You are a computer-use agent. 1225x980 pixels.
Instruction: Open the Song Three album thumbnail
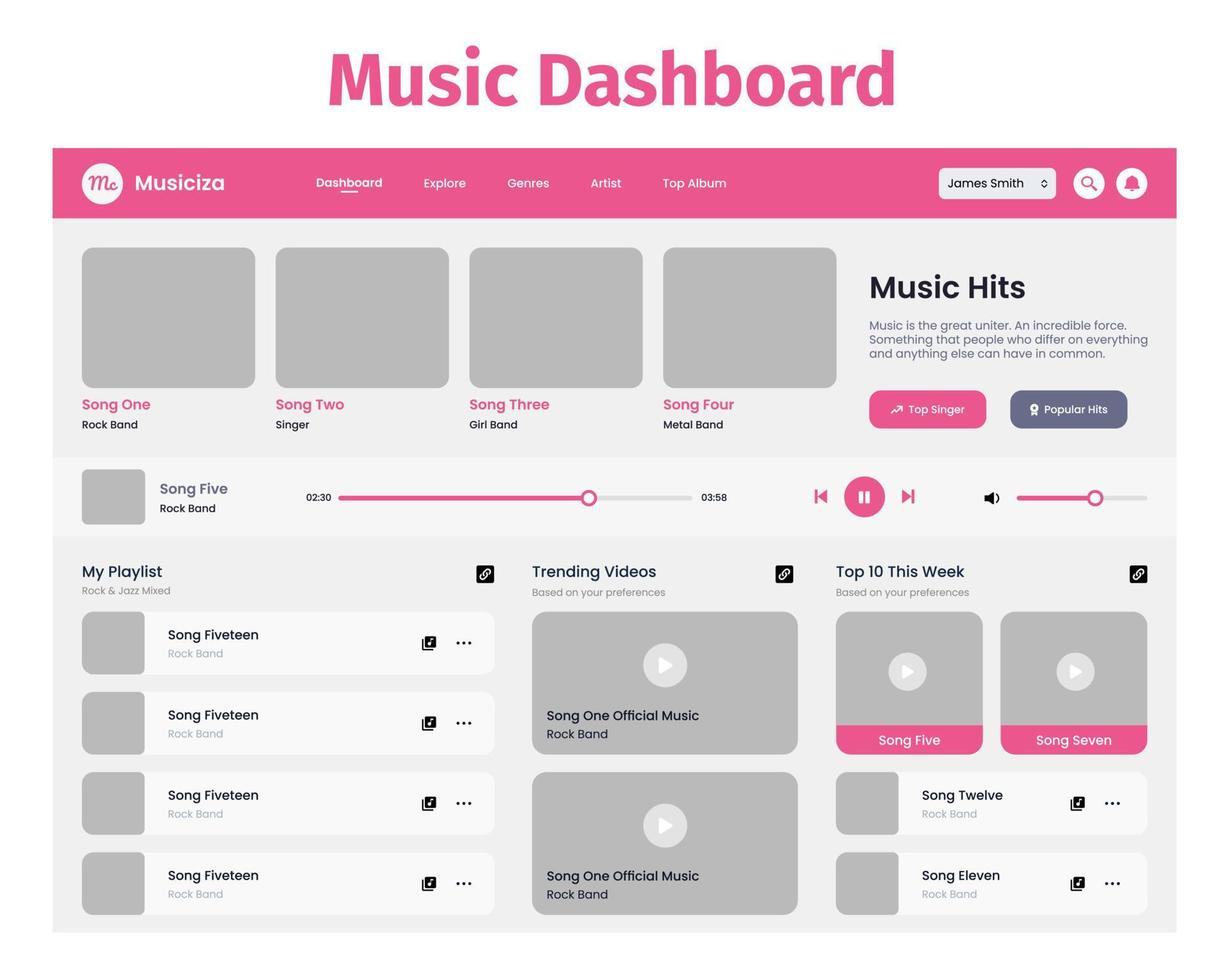pyautogui.click(x=556, y=318)
